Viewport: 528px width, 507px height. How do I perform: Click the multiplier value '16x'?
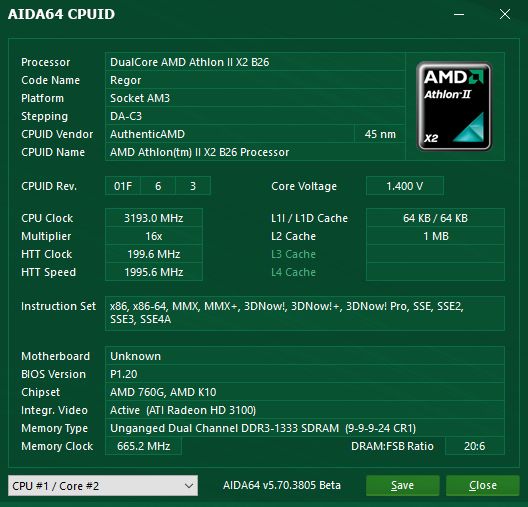(x=154, y=236)
